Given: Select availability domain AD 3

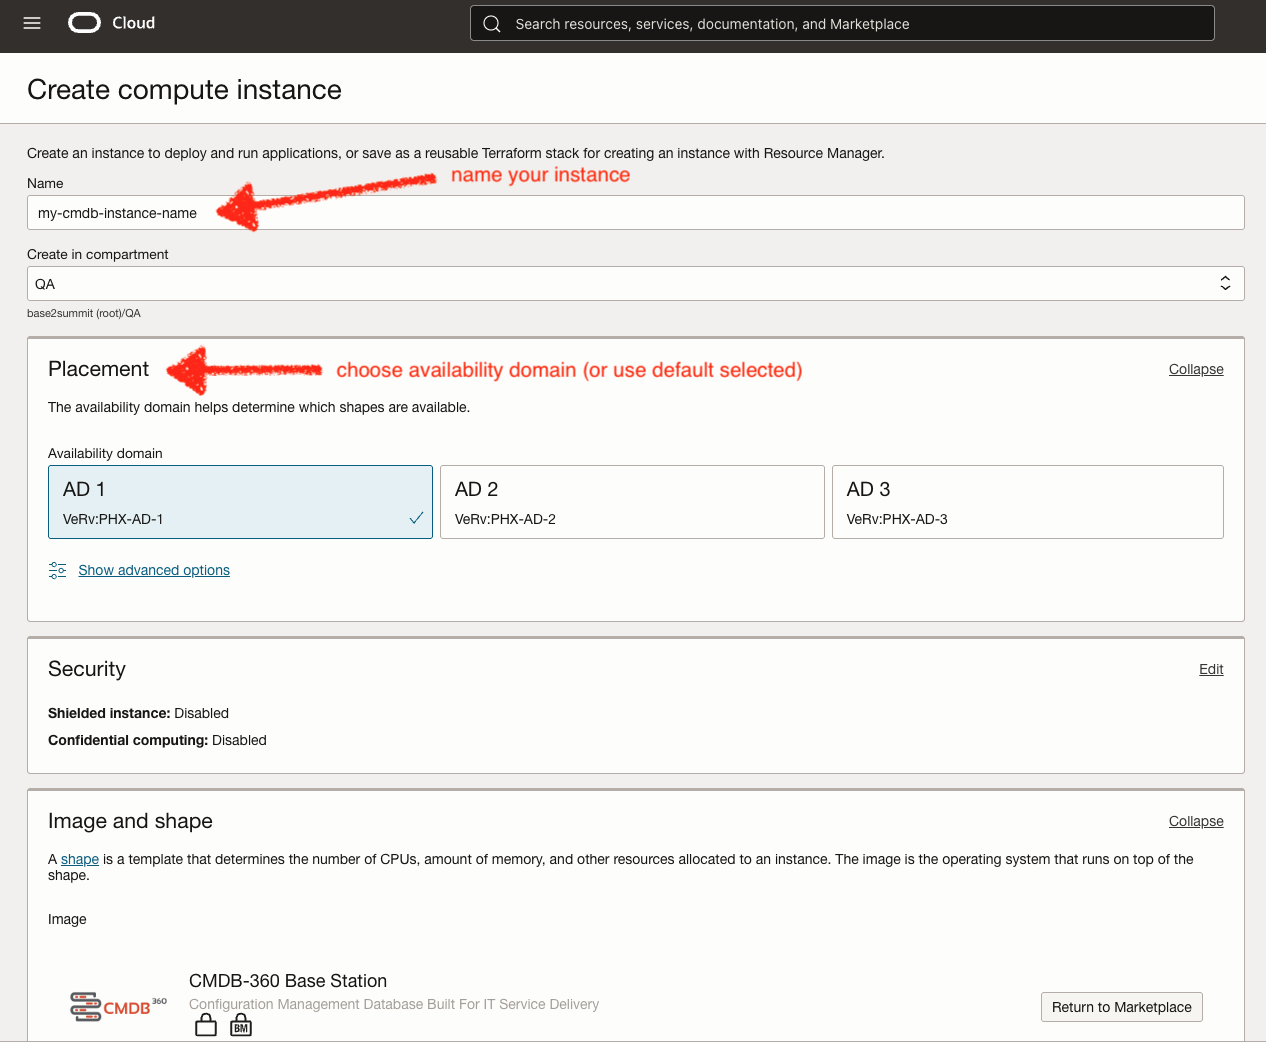Looking at the screenshot, I should coord(1028,502).
